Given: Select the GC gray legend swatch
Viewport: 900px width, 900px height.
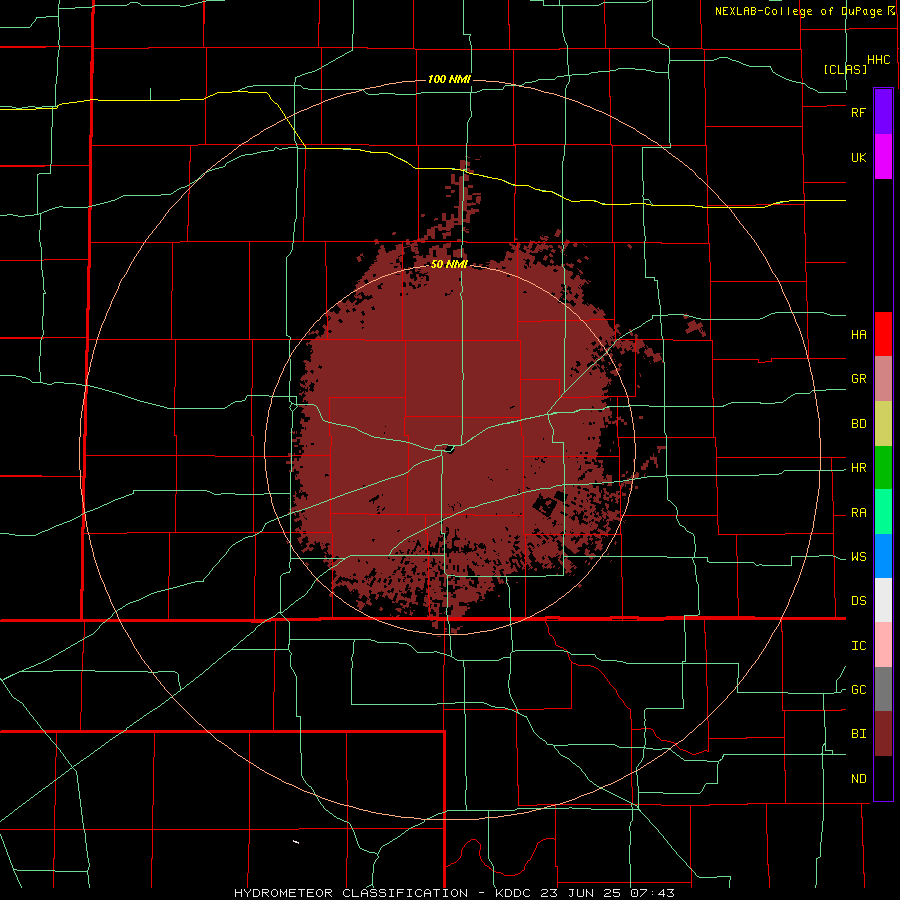Looking at the screenshot, I should coord(883,689).
